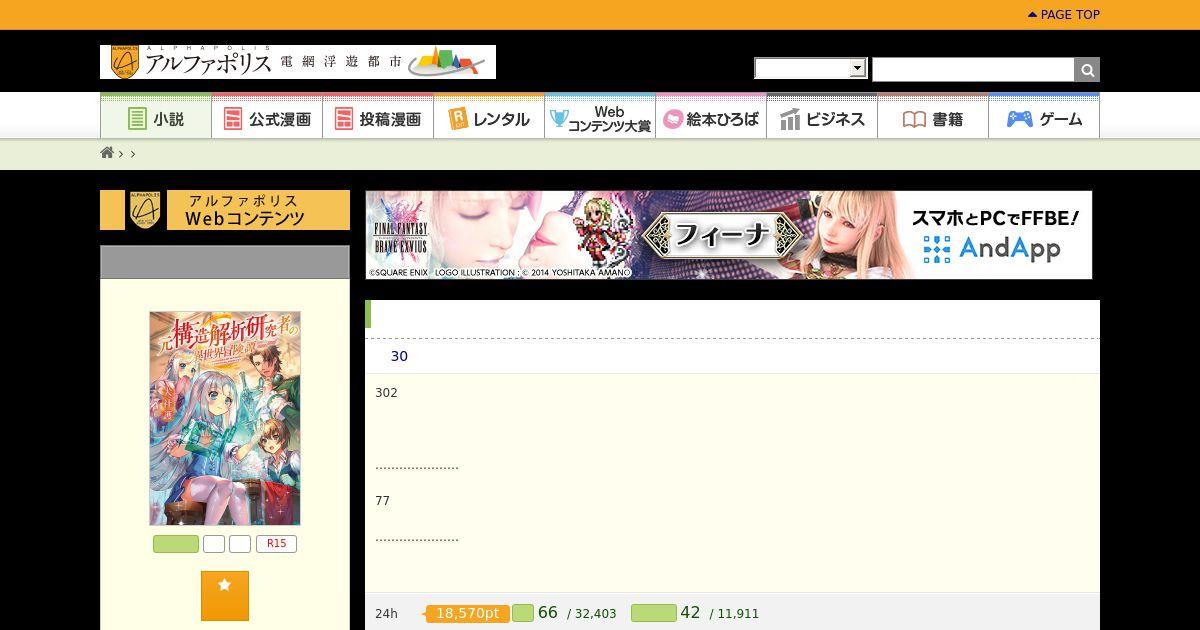Click the search magnifier button
Image resolution: width=1200 pixels, height=630 pixels.
pos(1087,69)
